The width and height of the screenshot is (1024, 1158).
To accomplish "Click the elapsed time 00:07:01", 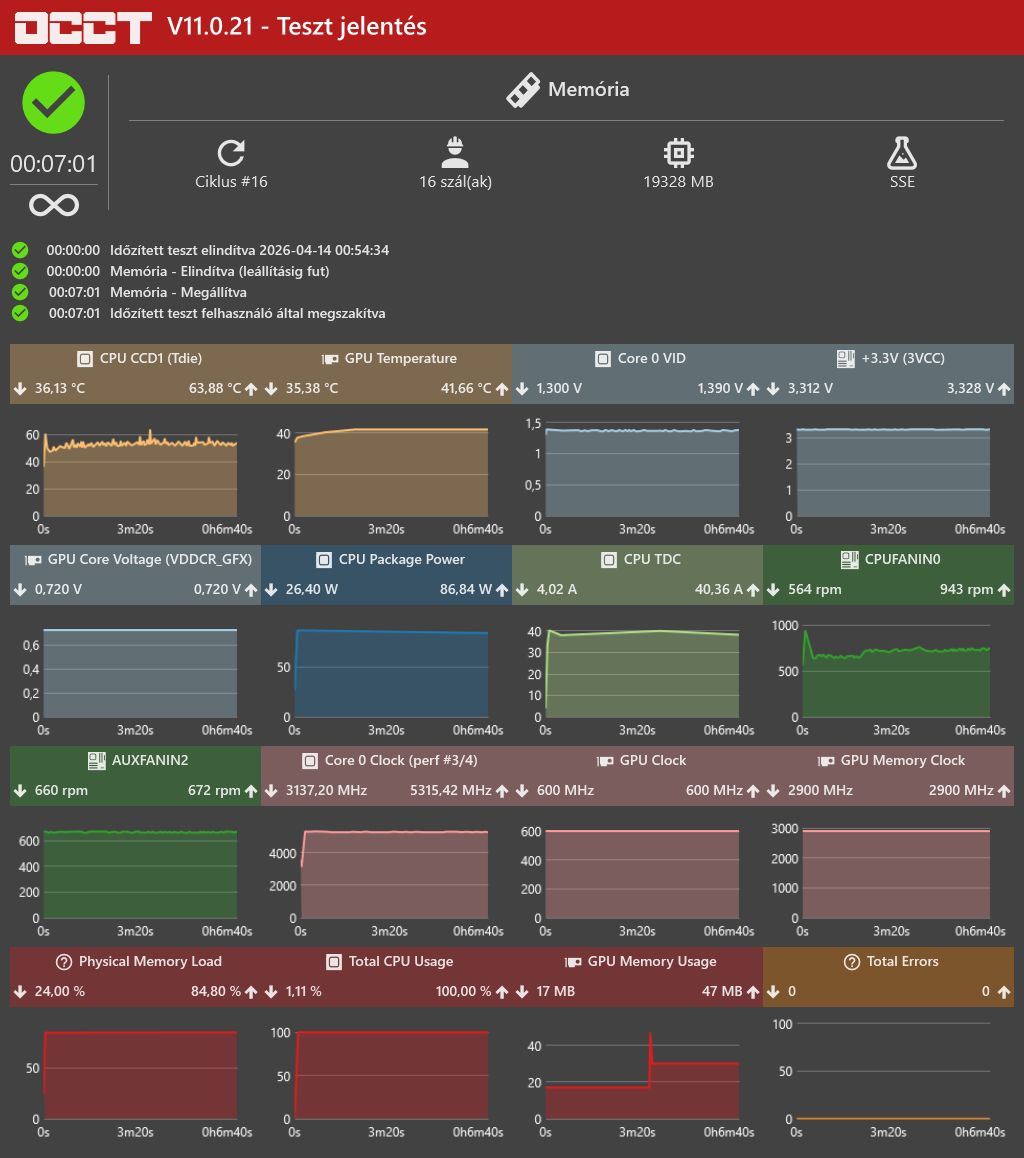I will click(53, 164).
